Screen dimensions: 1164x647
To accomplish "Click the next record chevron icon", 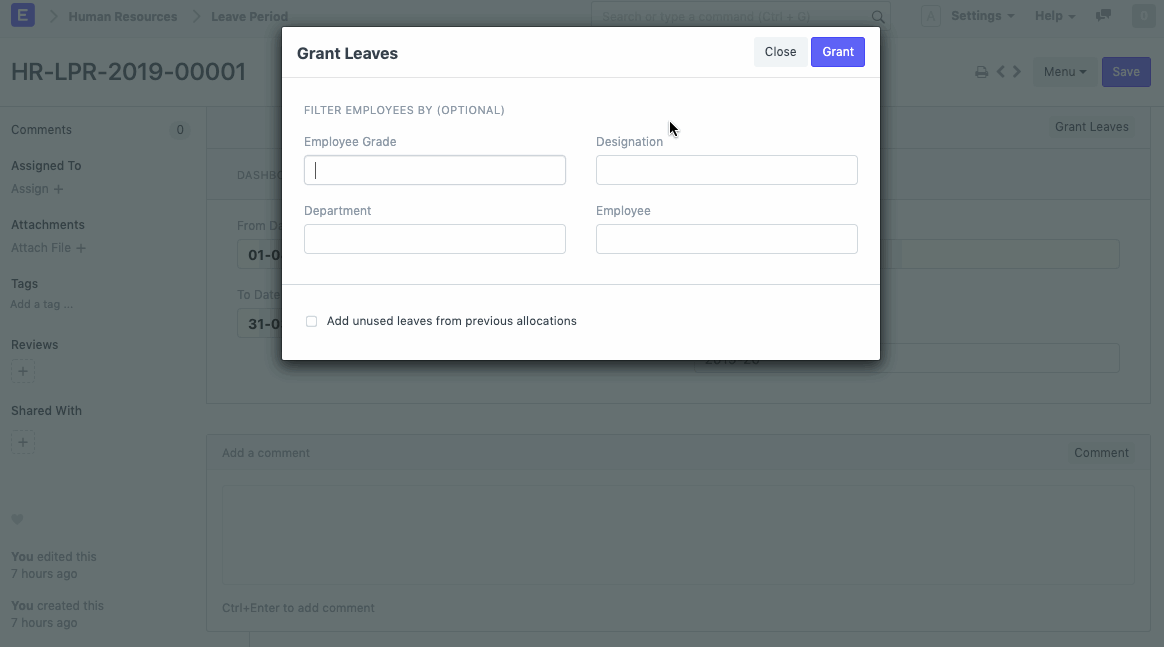I will pos(1017,71).
